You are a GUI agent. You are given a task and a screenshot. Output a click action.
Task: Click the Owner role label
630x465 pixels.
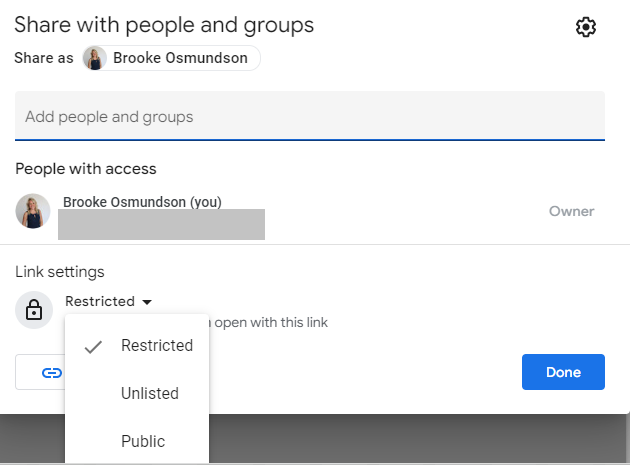pyautogui.click(x=571, y=211)
